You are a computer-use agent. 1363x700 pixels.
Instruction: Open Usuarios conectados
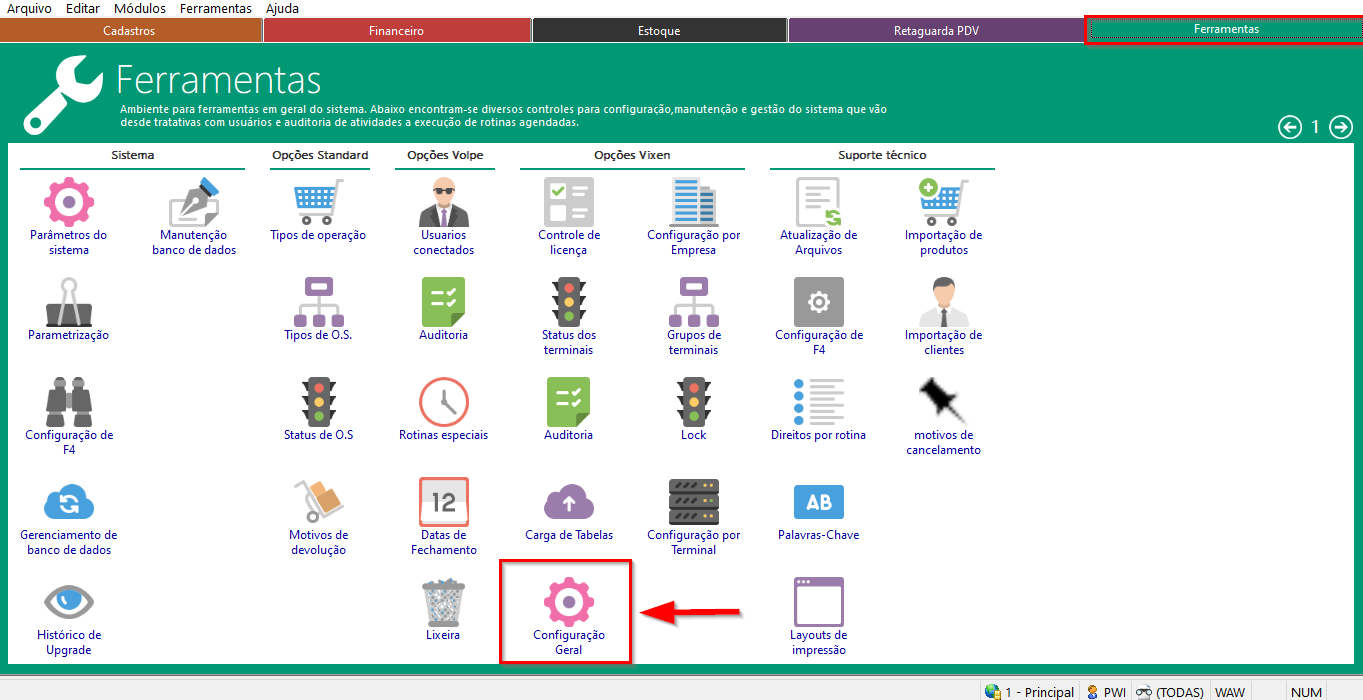(443, 202)
